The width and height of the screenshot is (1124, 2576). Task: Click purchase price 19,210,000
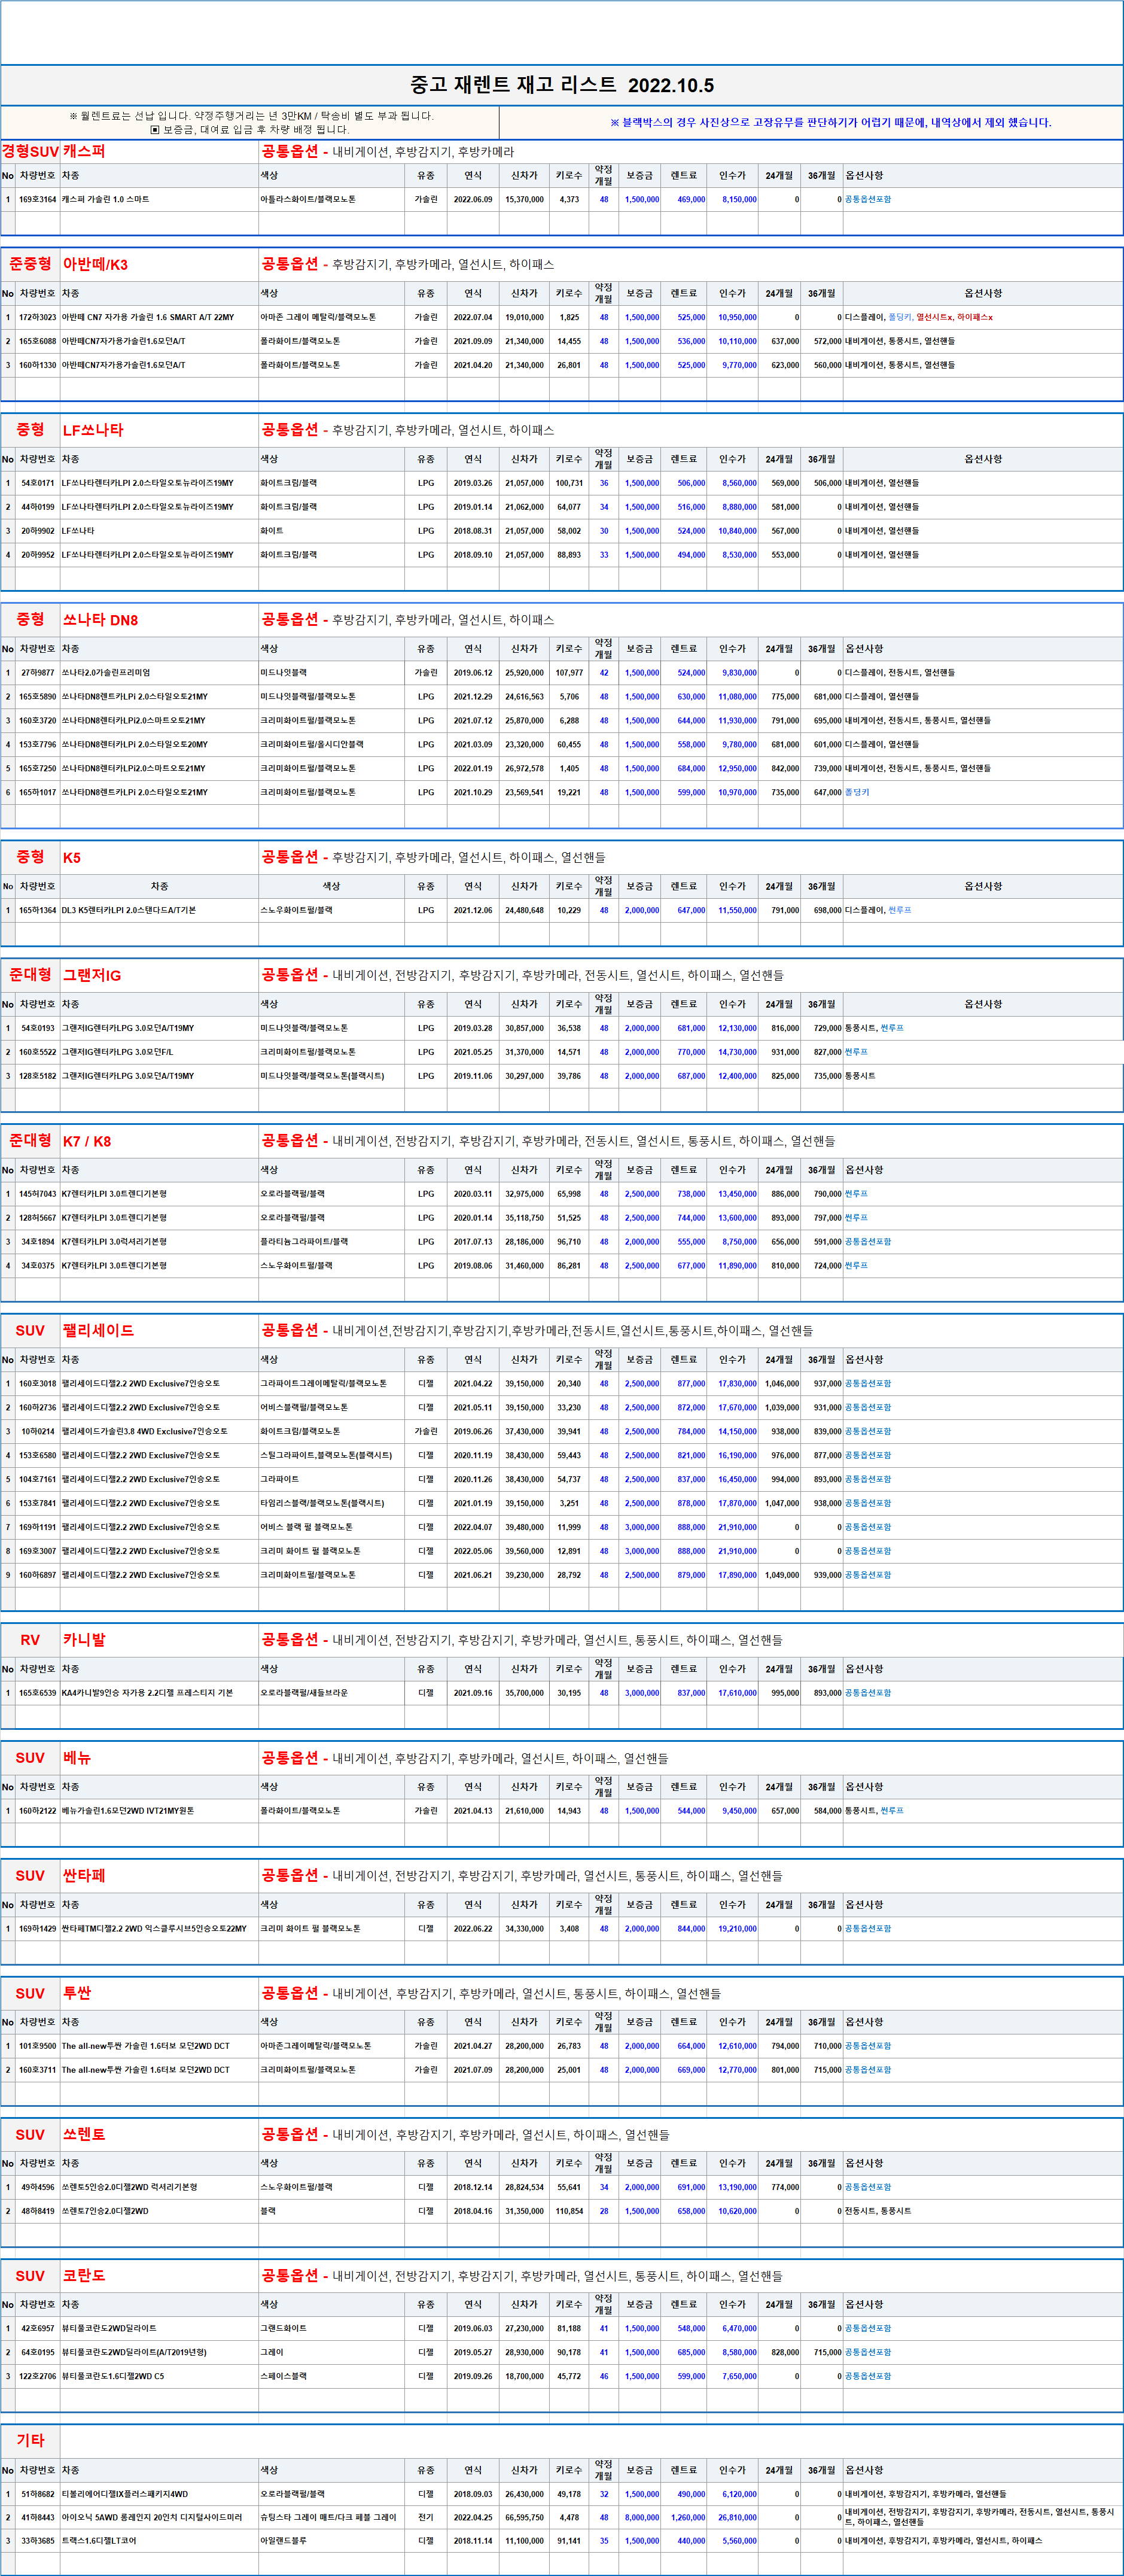[x=737, y=1929]
